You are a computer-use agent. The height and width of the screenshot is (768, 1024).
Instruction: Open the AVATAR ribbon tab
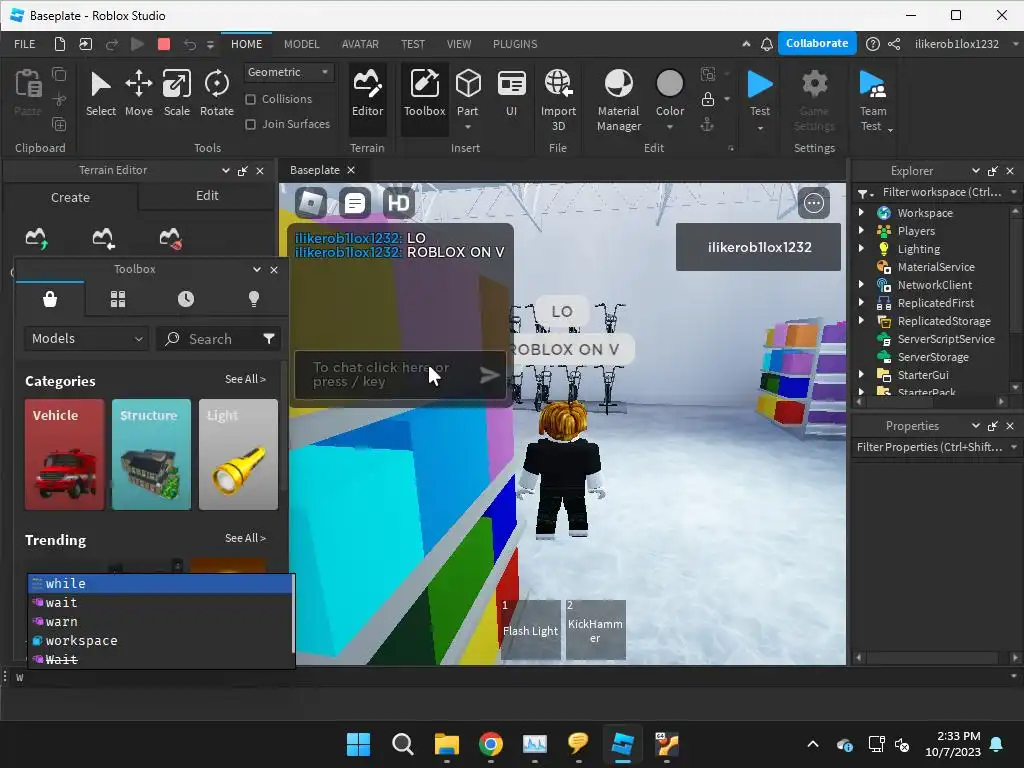[360, 44]
